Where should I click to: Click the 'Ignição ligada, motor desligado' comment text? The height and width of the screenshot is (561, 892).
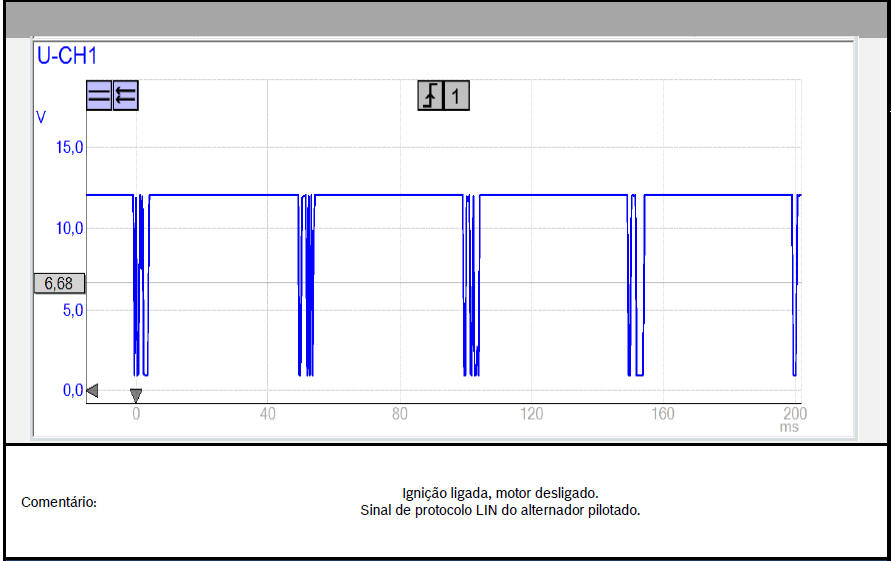[499, 493]
